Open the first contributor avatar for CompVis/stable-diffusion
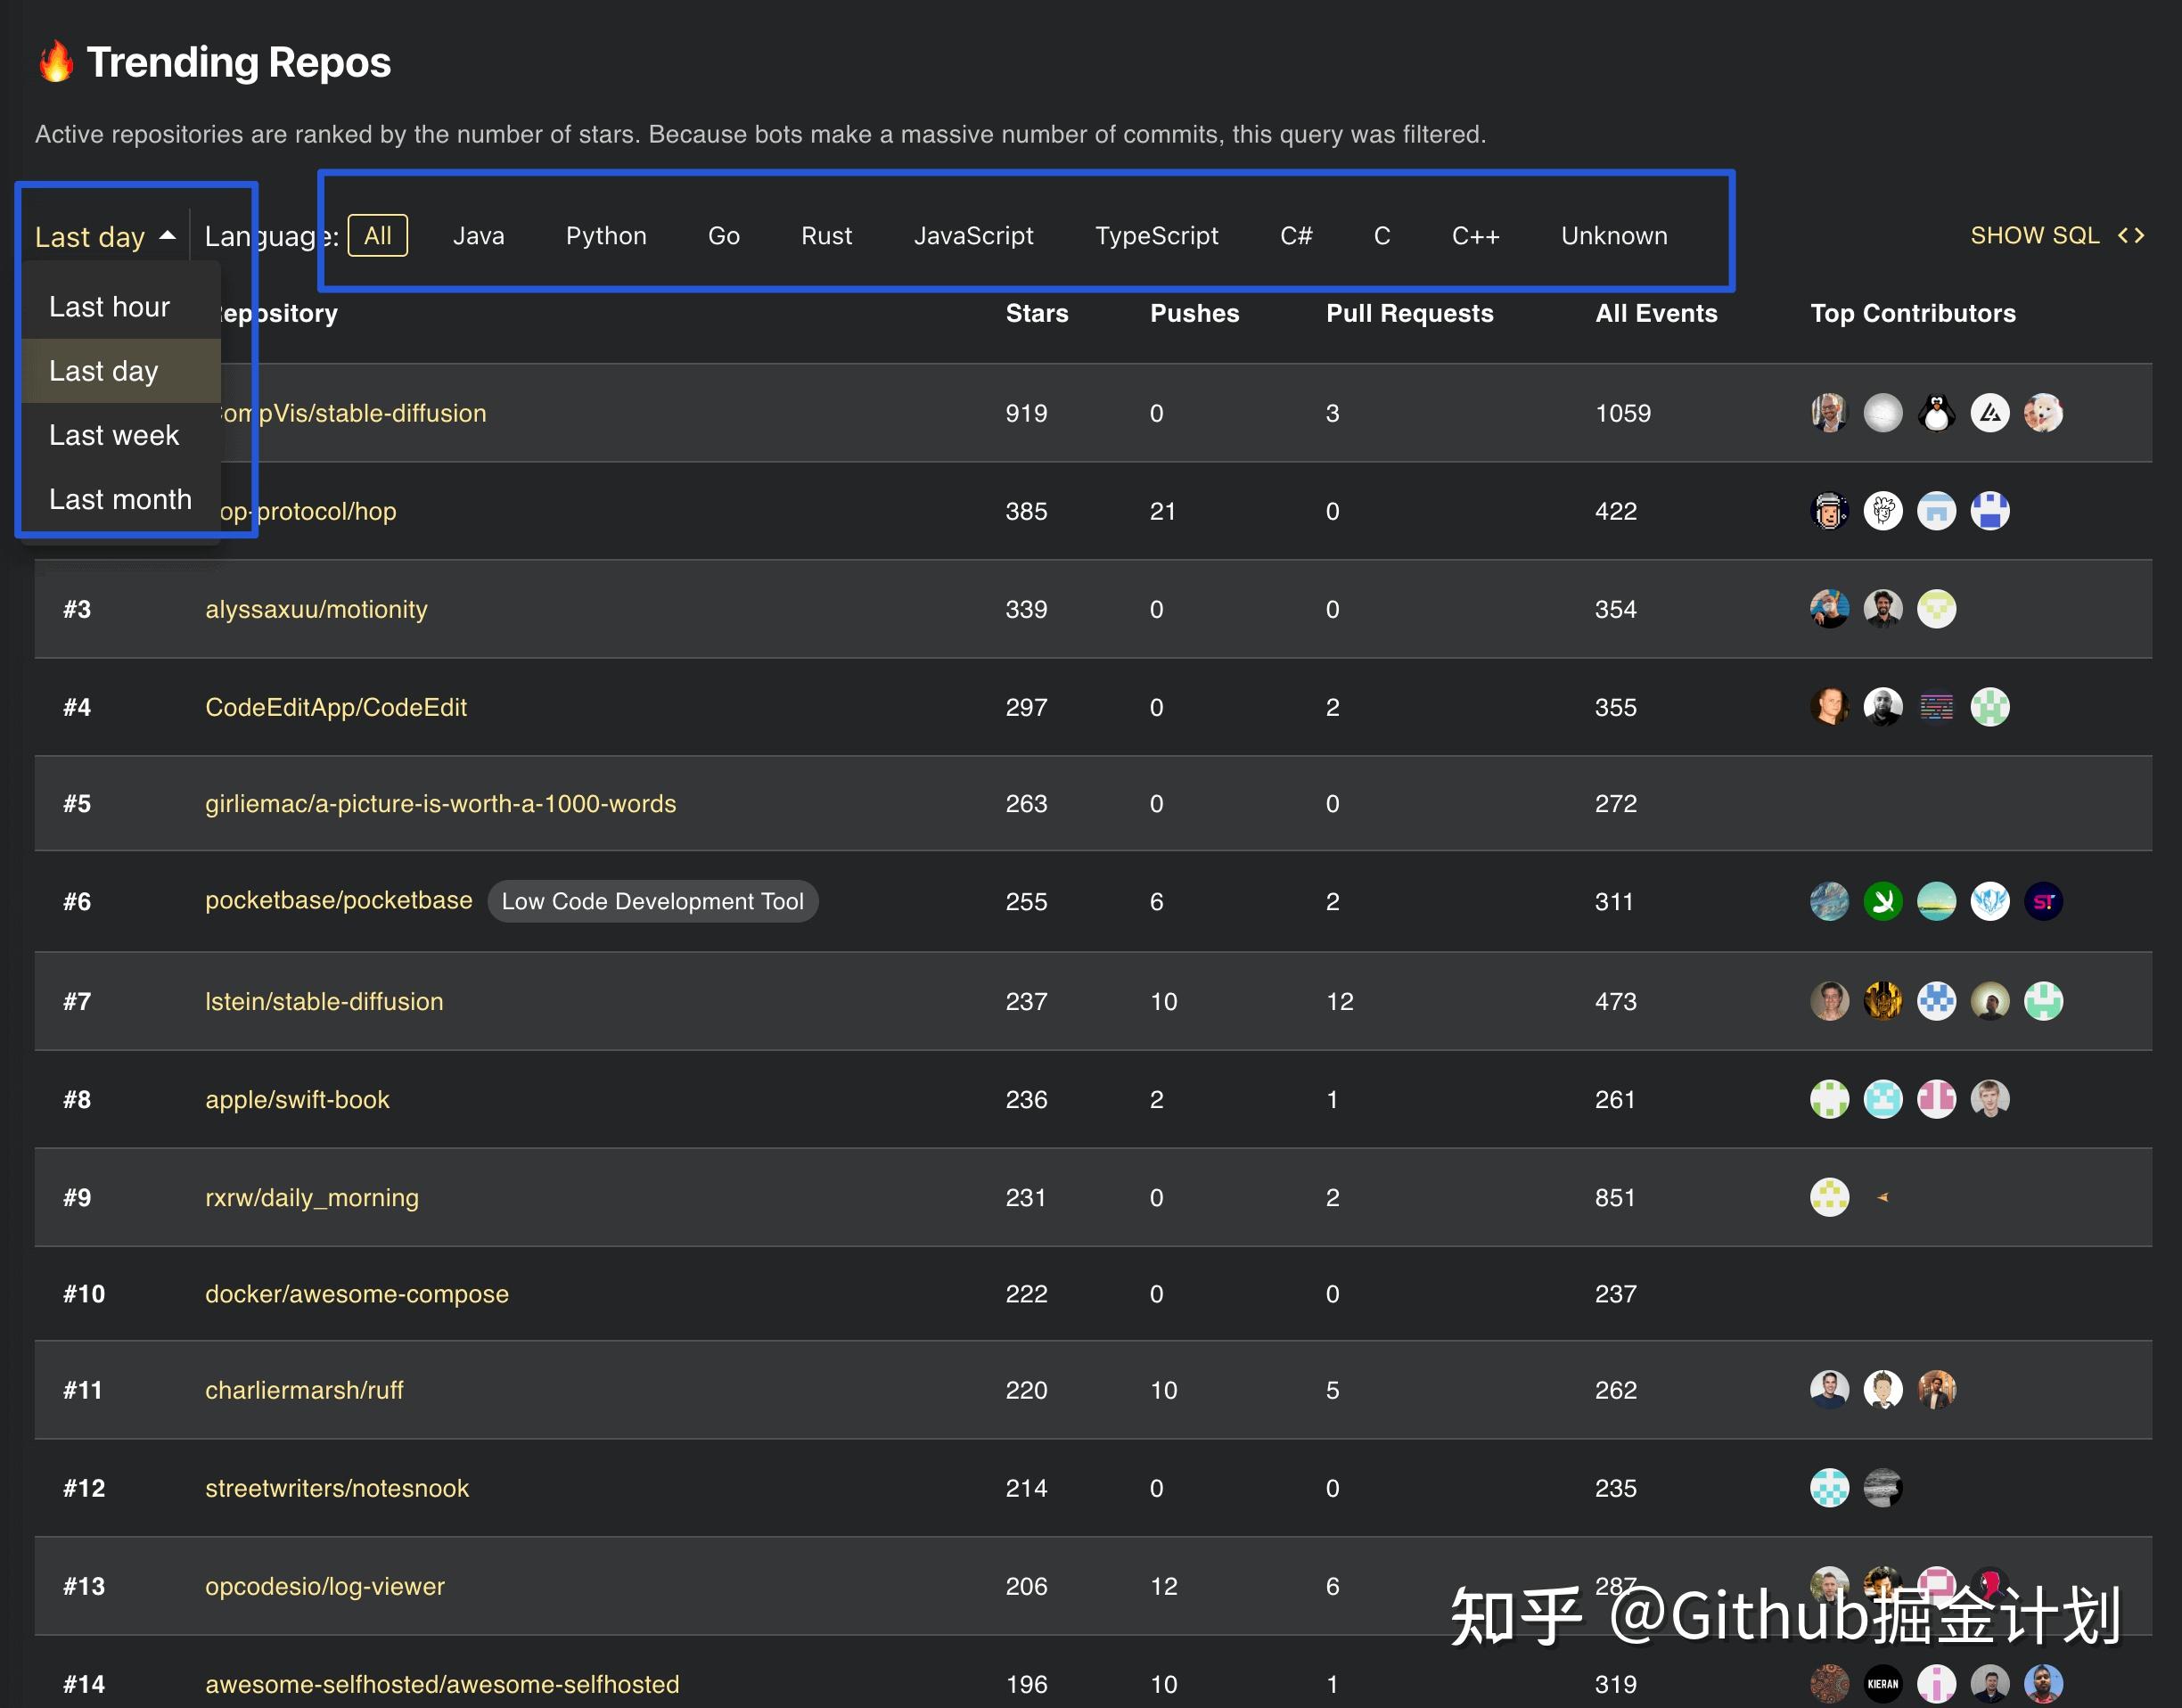Image resolution: width=2182 pixels, height=1708 pixels. pyautogui.click(x=1830, y=412)
